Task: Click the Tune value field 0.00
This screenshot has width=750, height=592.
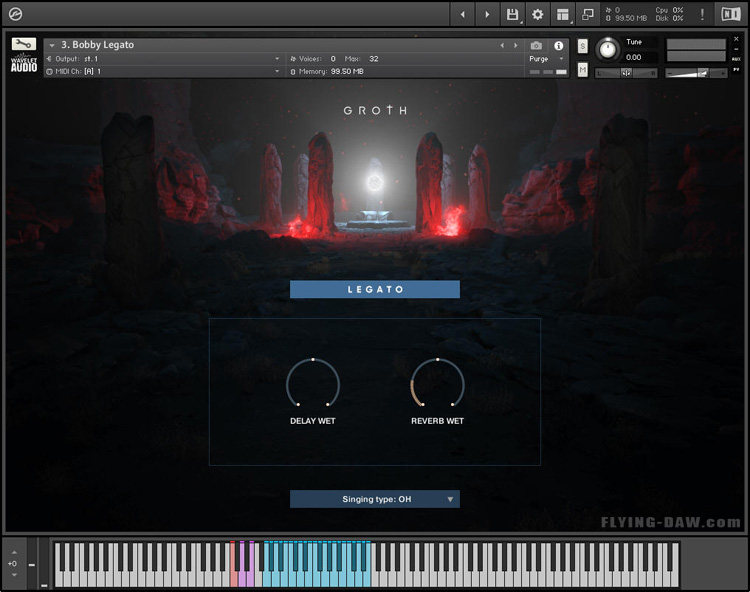Action: pos(633,57)
